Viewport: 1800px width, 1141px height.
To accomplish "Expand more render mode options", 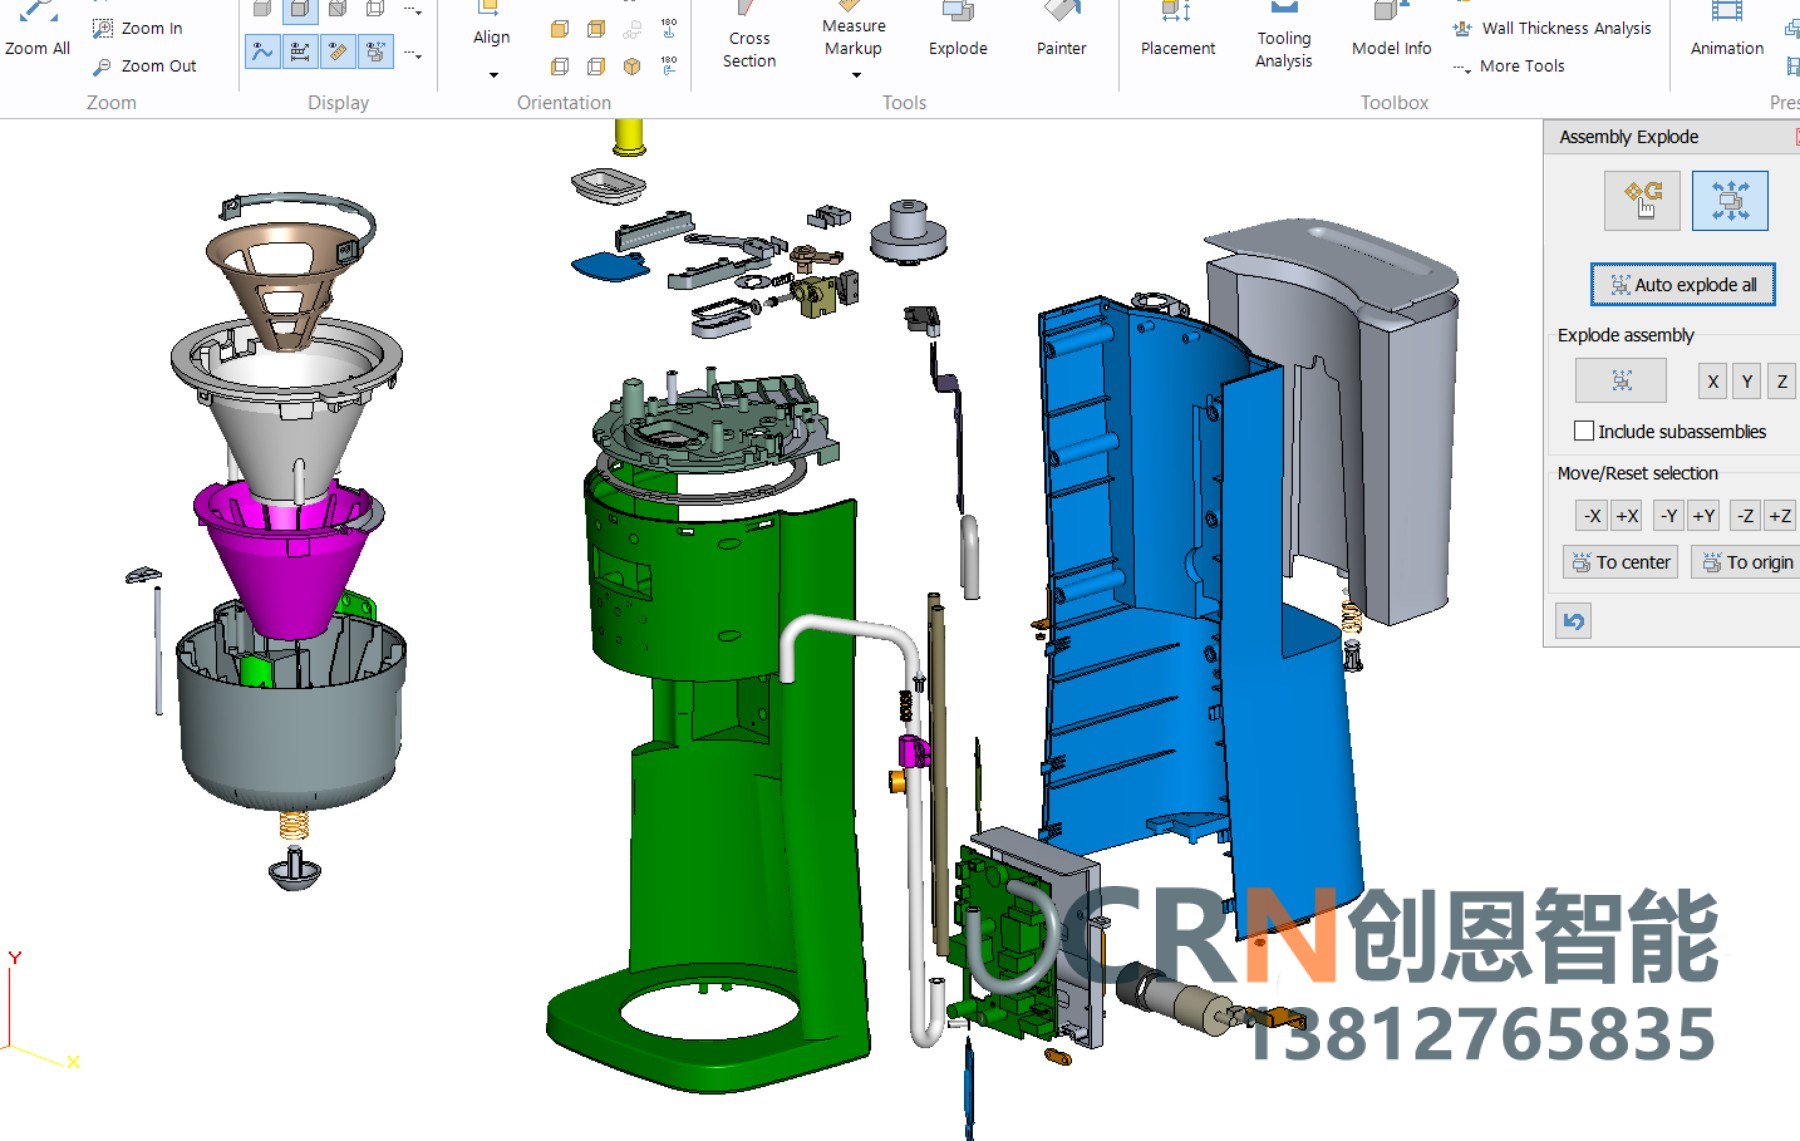I will 413,11.
